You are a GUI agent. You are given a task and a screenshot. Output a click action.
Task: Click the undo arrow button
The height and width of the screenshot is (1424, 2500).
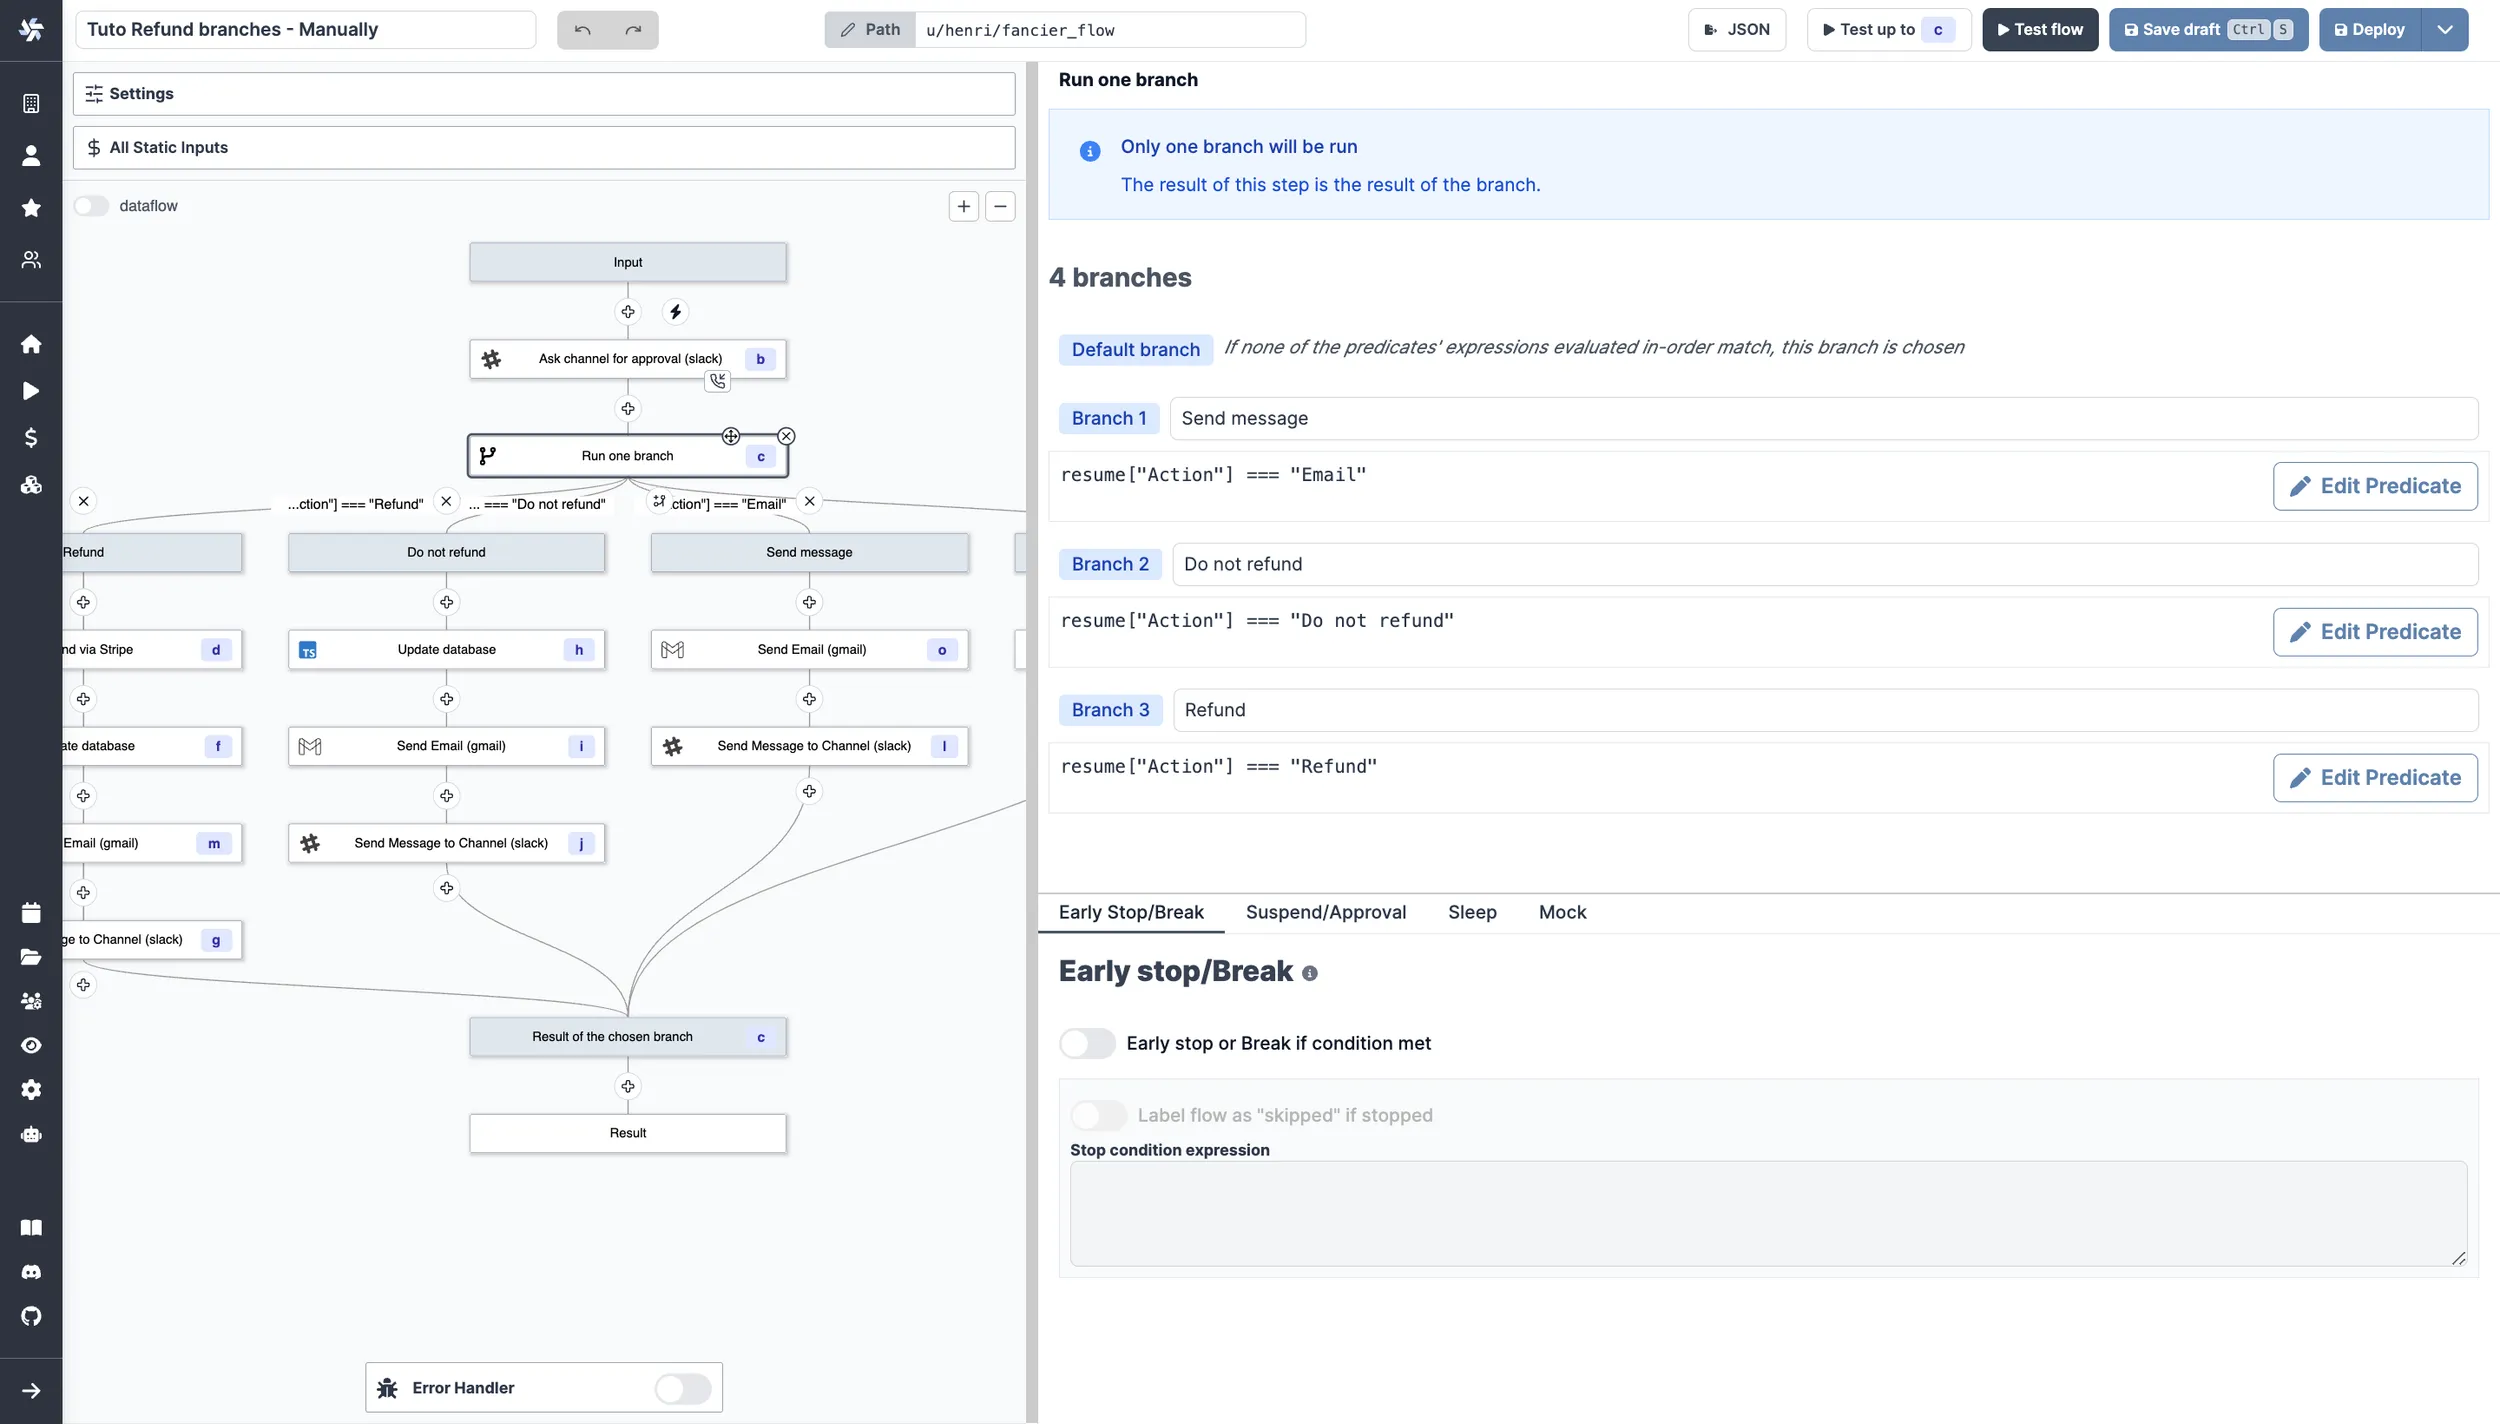click(582, 29)
